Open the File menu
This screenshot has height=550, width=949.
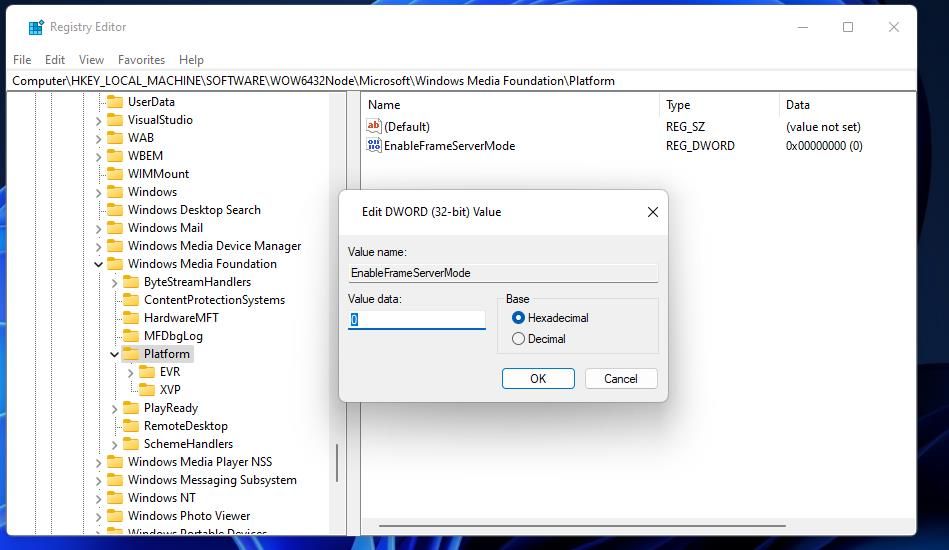point(22,60)
